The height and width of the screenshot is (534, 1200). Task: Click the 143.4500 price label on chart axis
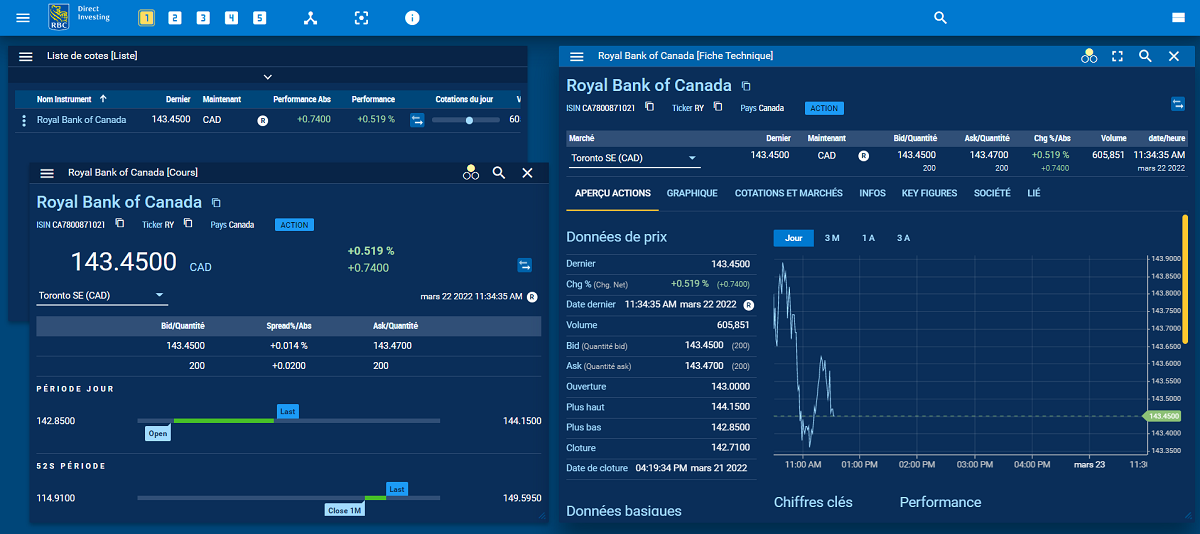point(1163,415)
